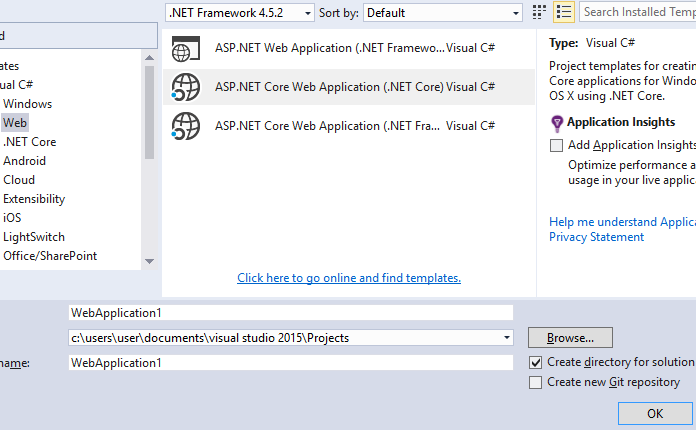
Task: Select the Web template category
Action: [15, 123]
